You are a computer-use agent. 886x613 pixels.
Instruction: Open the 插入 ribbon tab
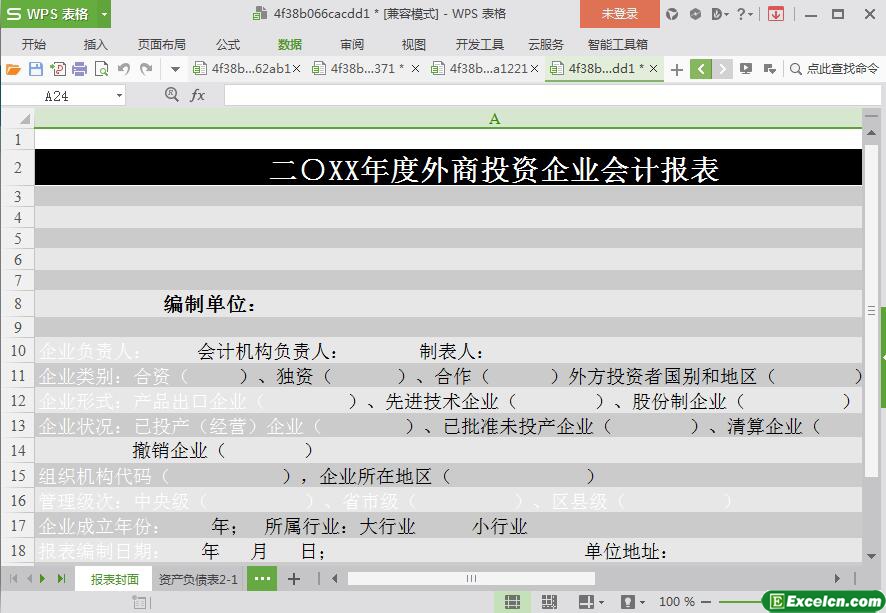tap(95, 45)
